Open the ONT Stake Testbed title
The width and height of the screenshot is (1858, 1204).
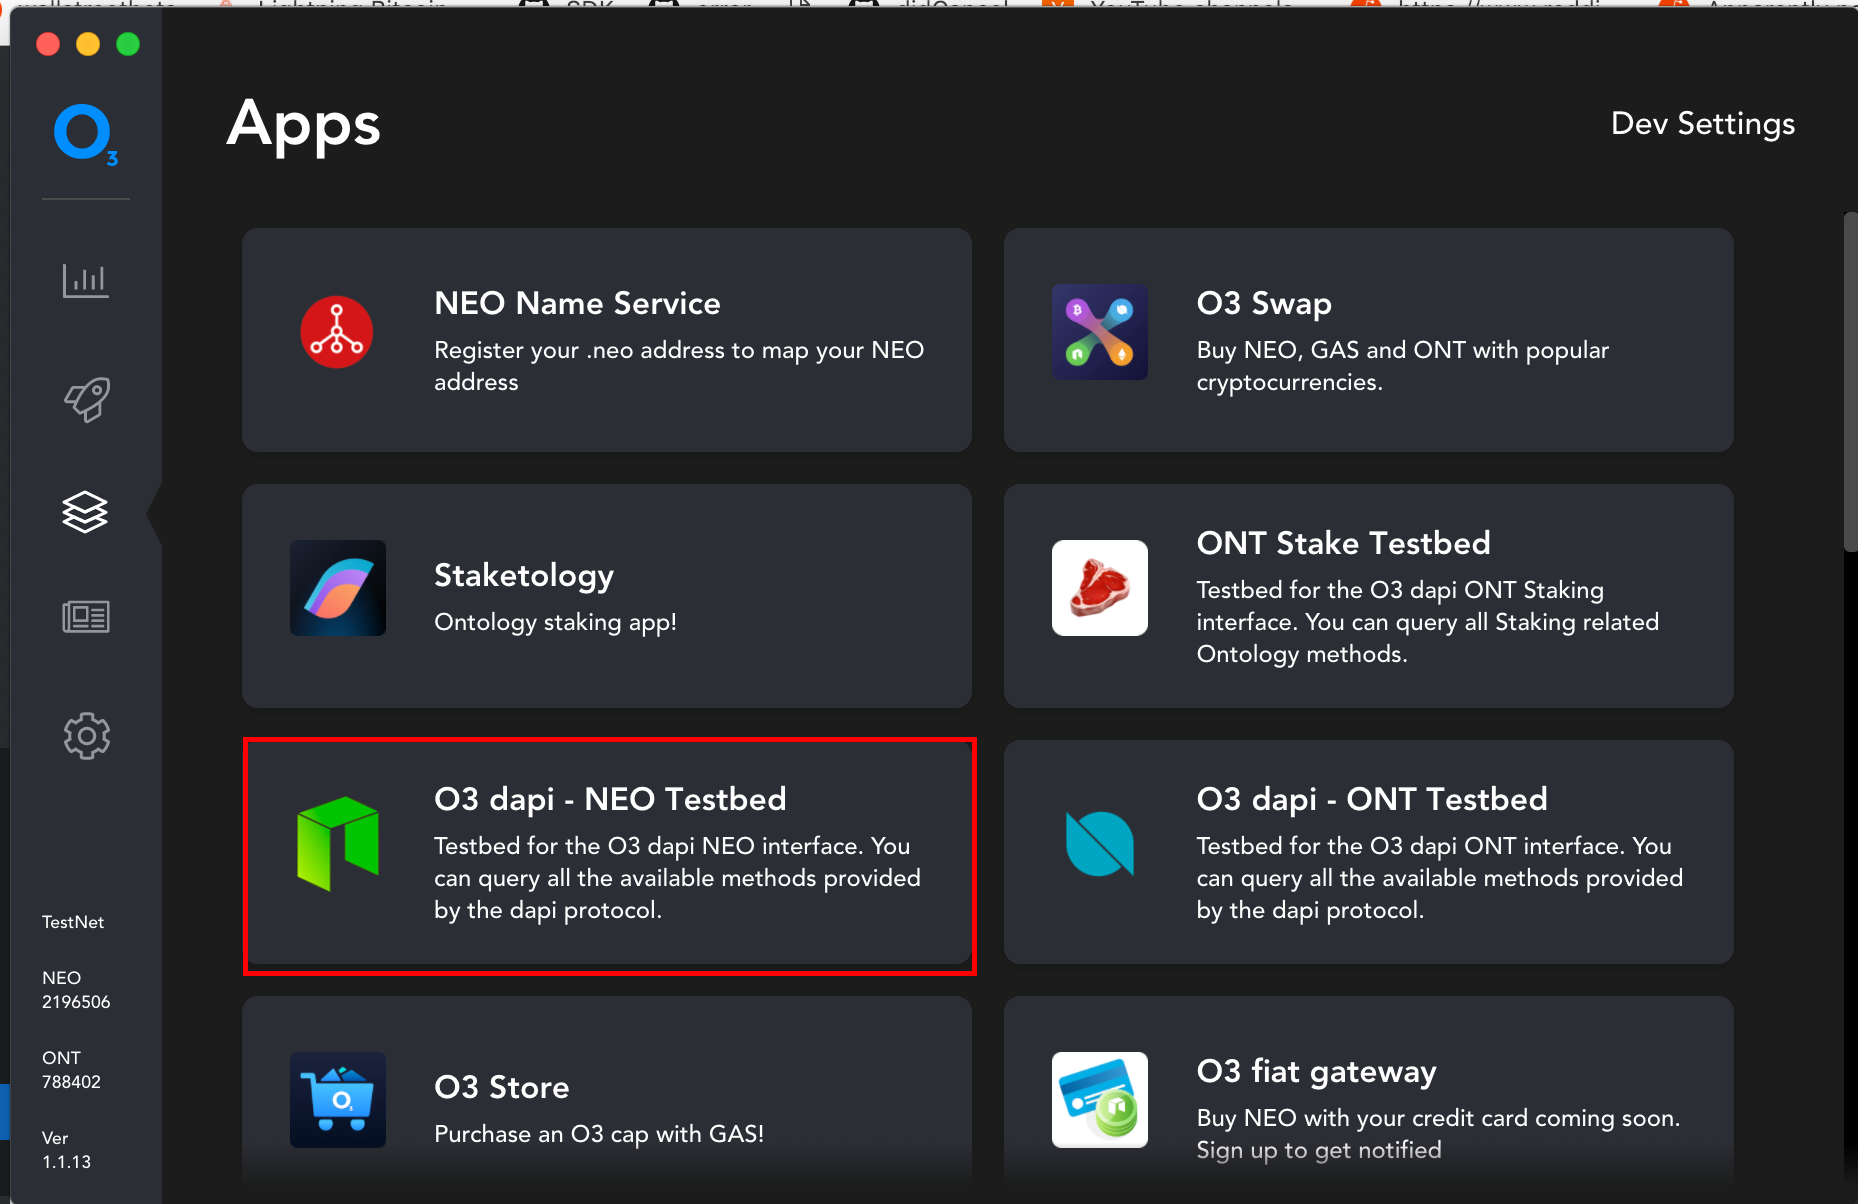[1343, 543]
